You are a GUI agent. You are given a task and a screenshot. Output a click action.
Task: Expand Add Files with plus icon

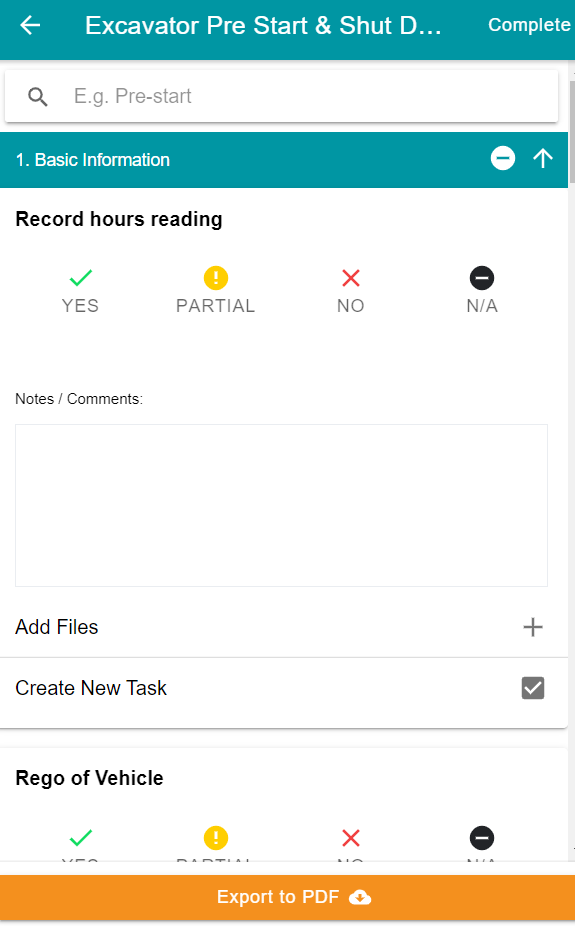point(532,627)
